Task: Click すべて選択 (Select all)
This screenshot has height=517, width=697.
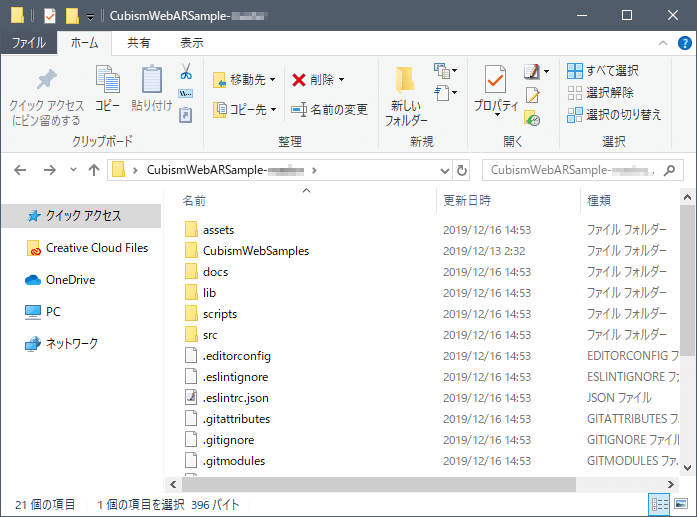Action: [x=603, y=71]
